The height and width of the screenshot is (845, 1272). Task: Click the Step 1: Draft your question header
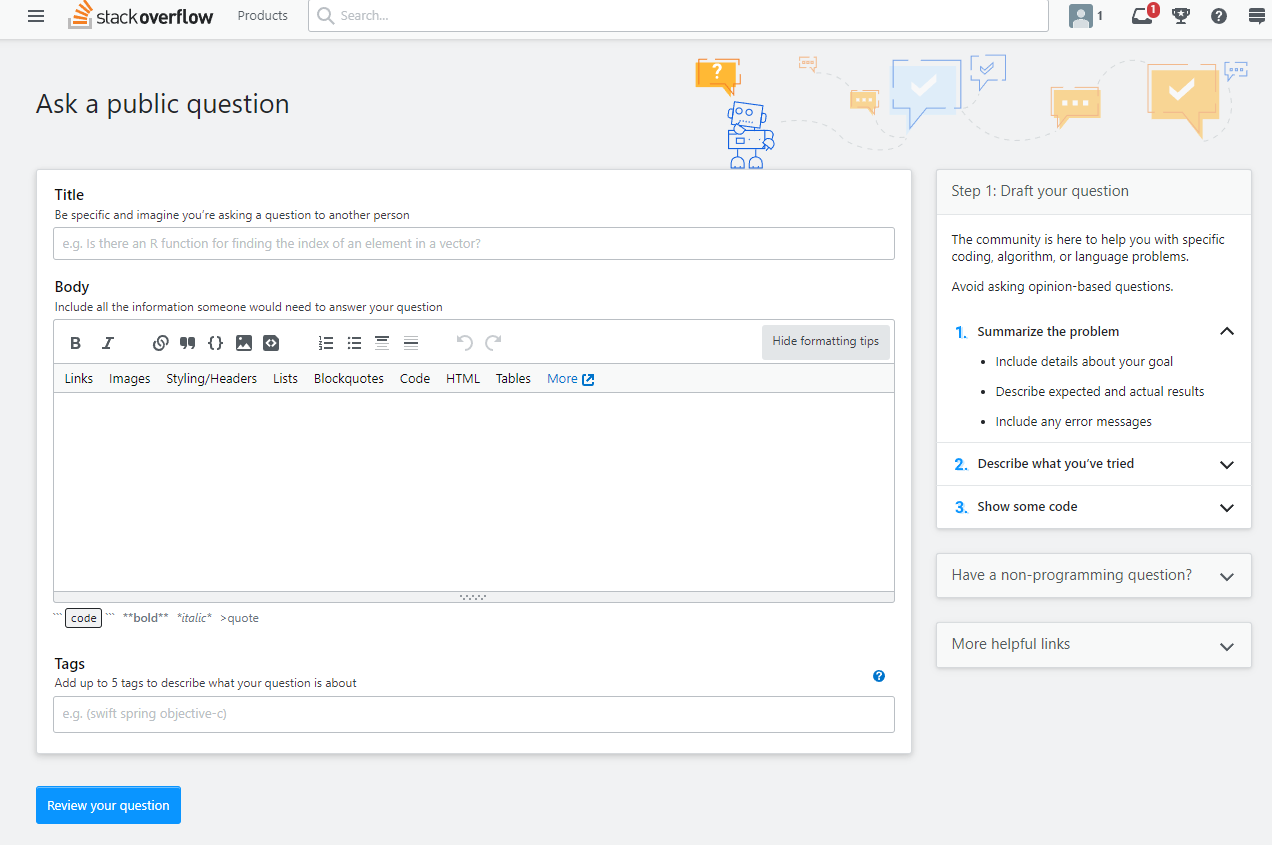click(1094, 192)
